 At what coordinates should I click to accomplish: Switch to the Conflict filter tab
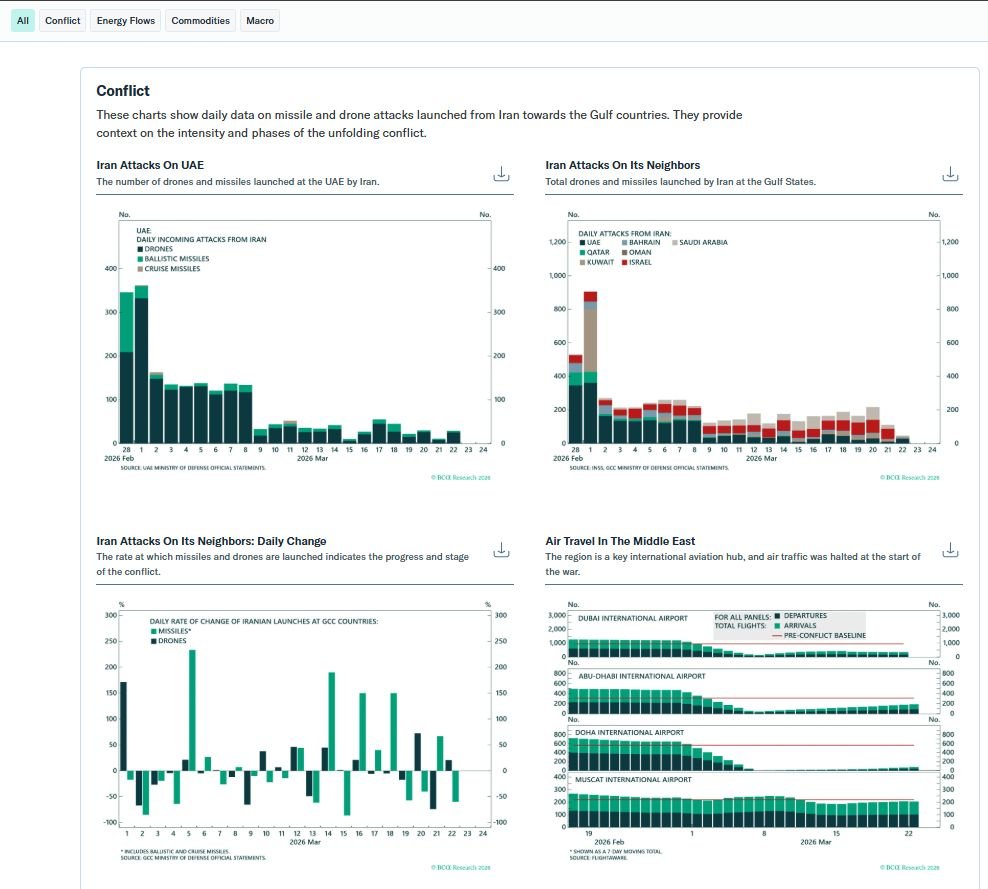pos(62,20)
